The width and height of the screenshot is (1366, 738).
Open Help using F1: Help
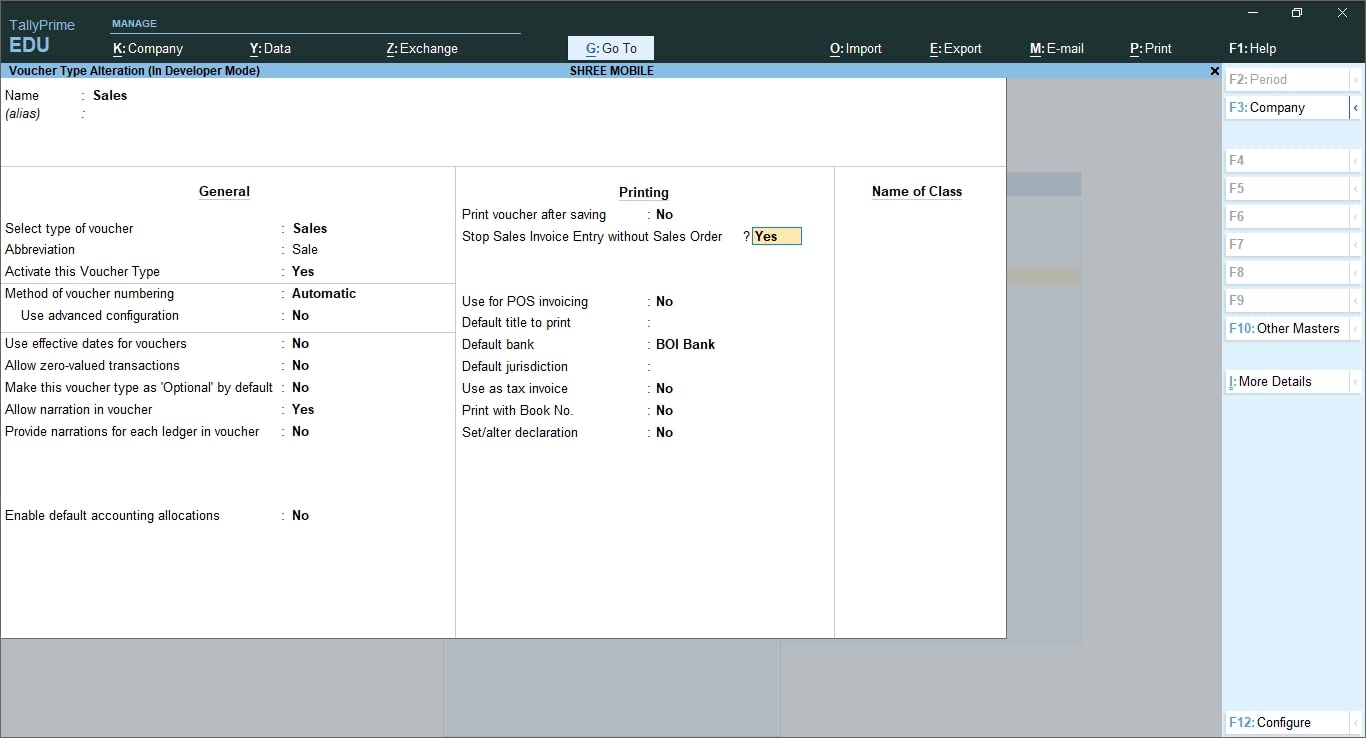click(x=1251, y=47)
